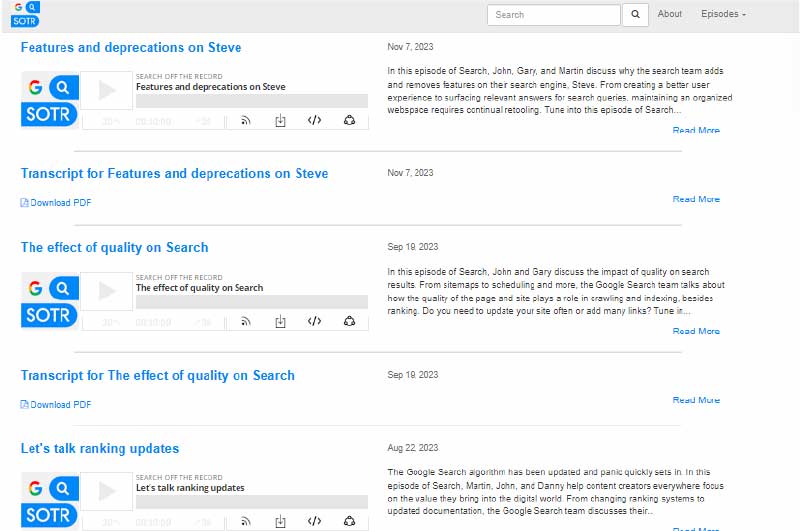The height and width of the screenshot is (531, 800).
Task: Click Nov 7, 2023 date of Features episode
Action: (x=410, y=47)
